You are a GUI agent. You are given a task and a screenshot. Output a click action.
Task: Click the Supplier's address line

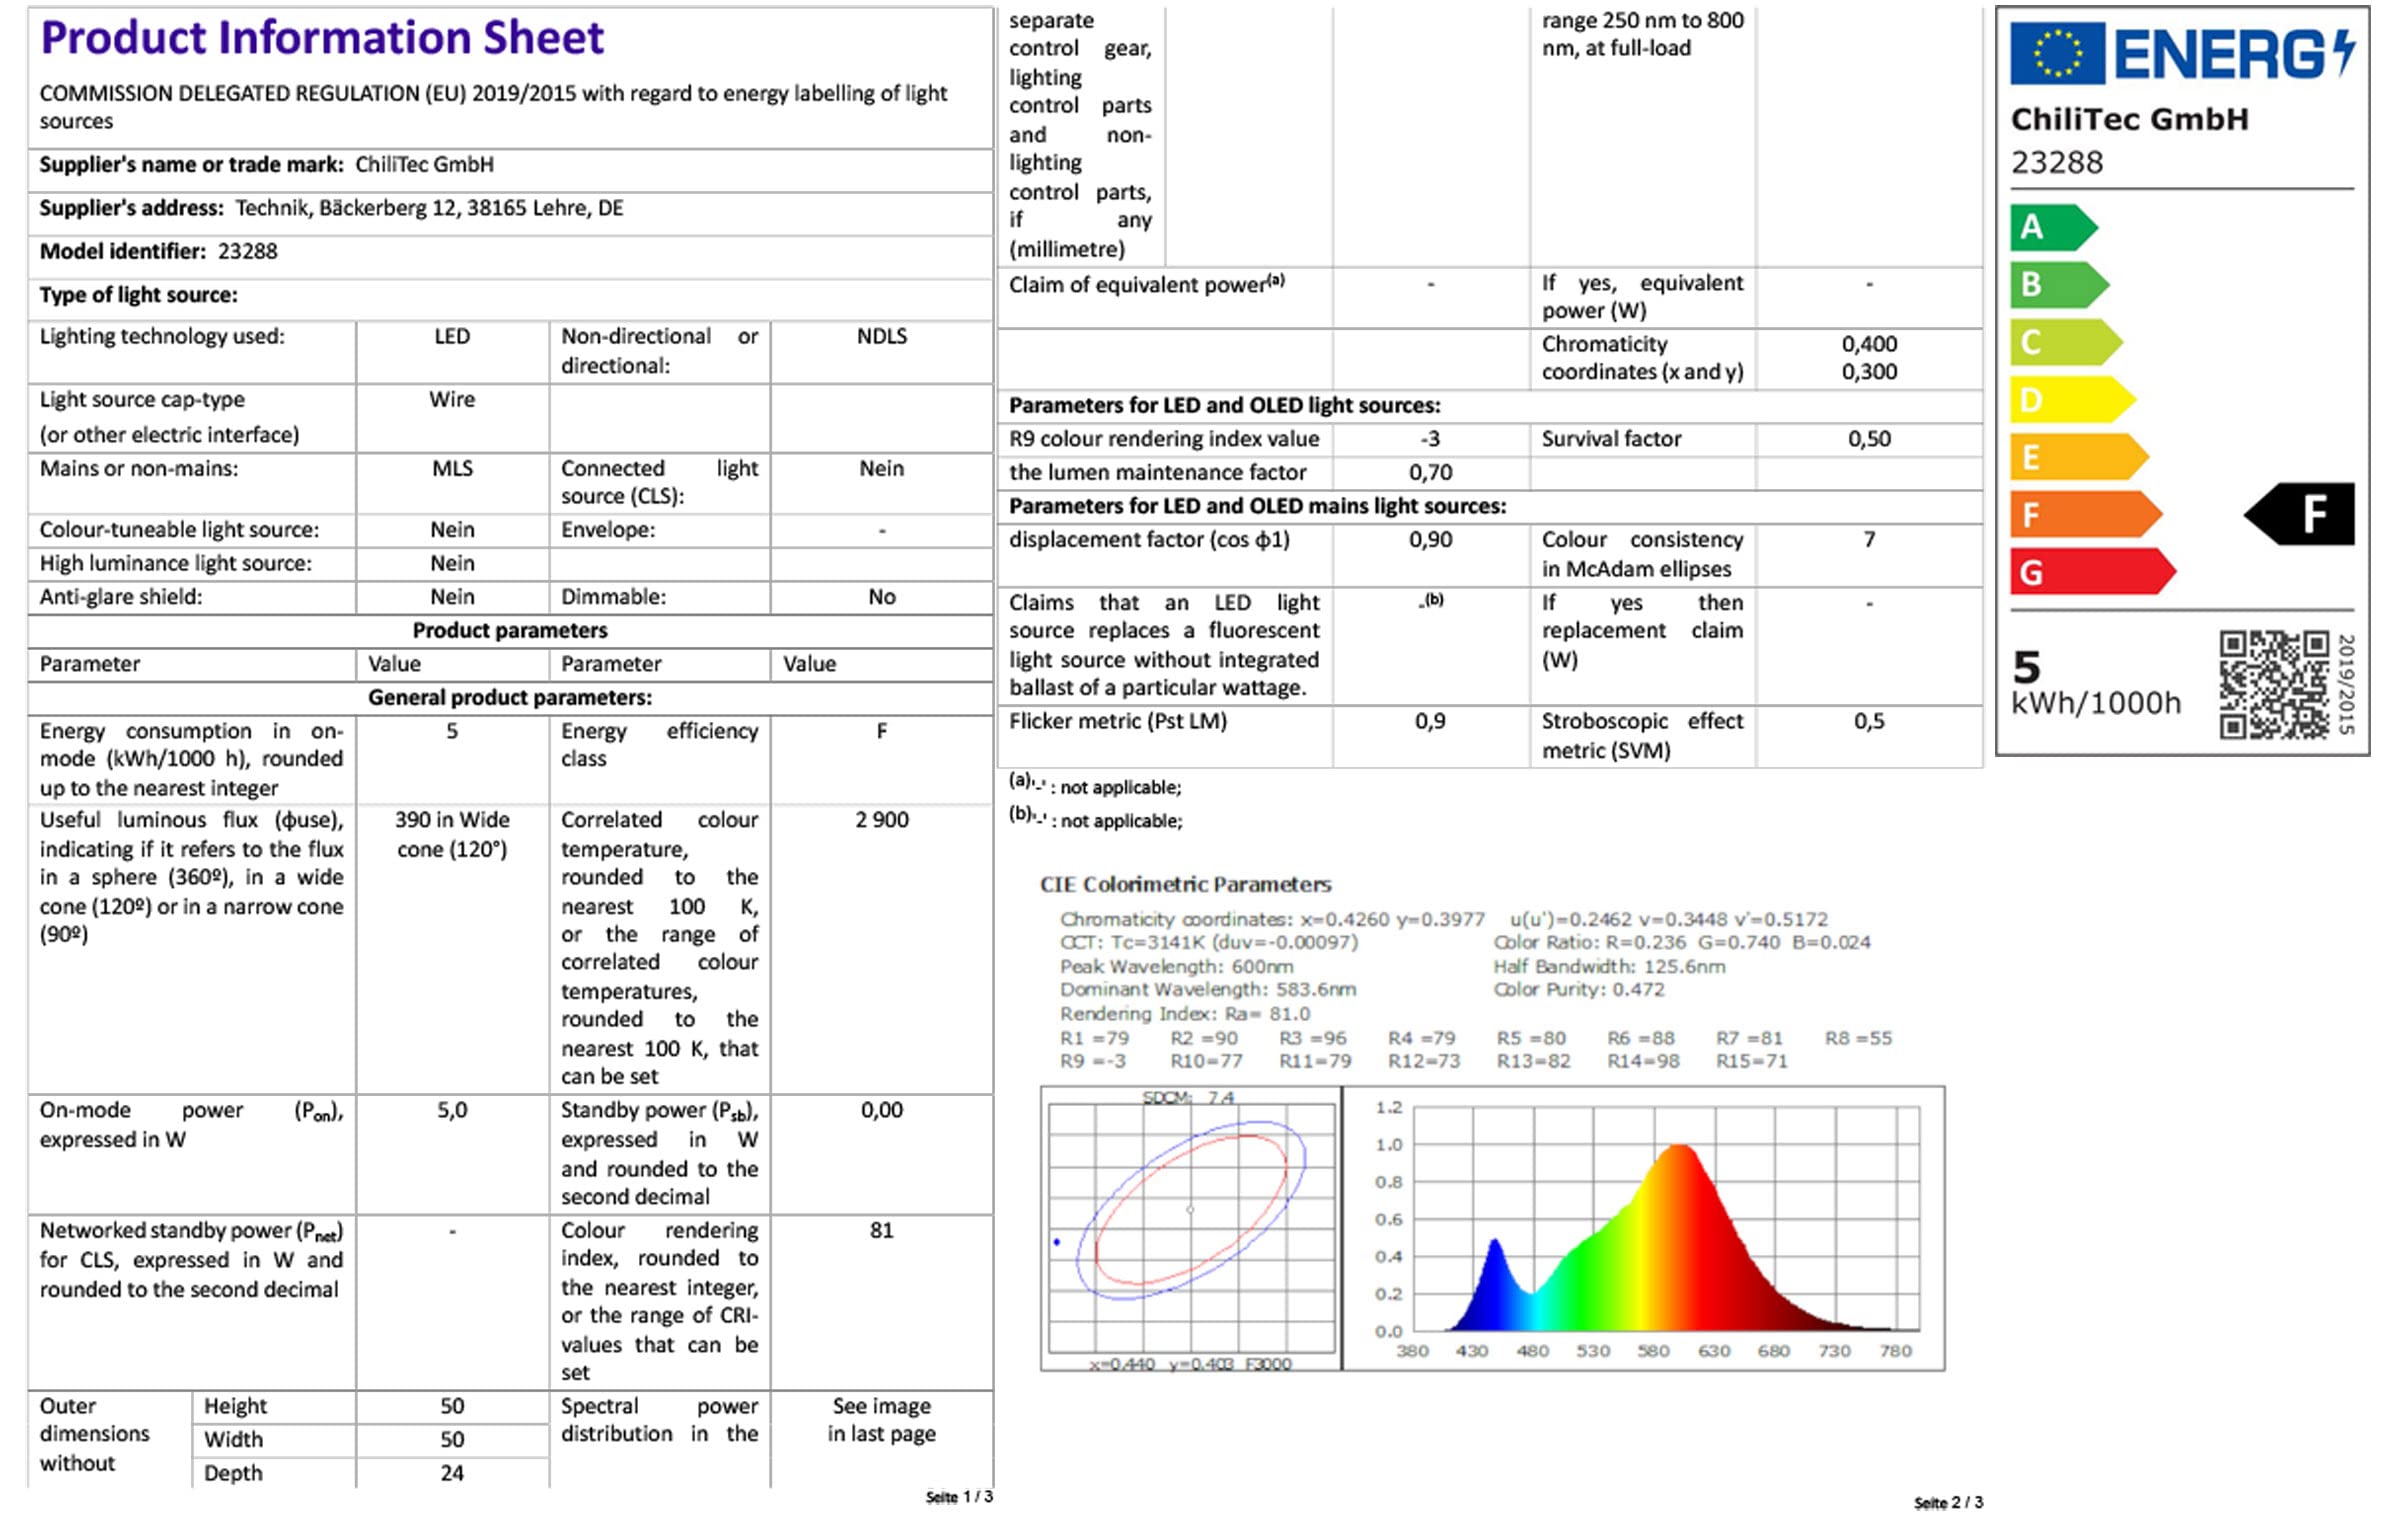click(330, 208)
